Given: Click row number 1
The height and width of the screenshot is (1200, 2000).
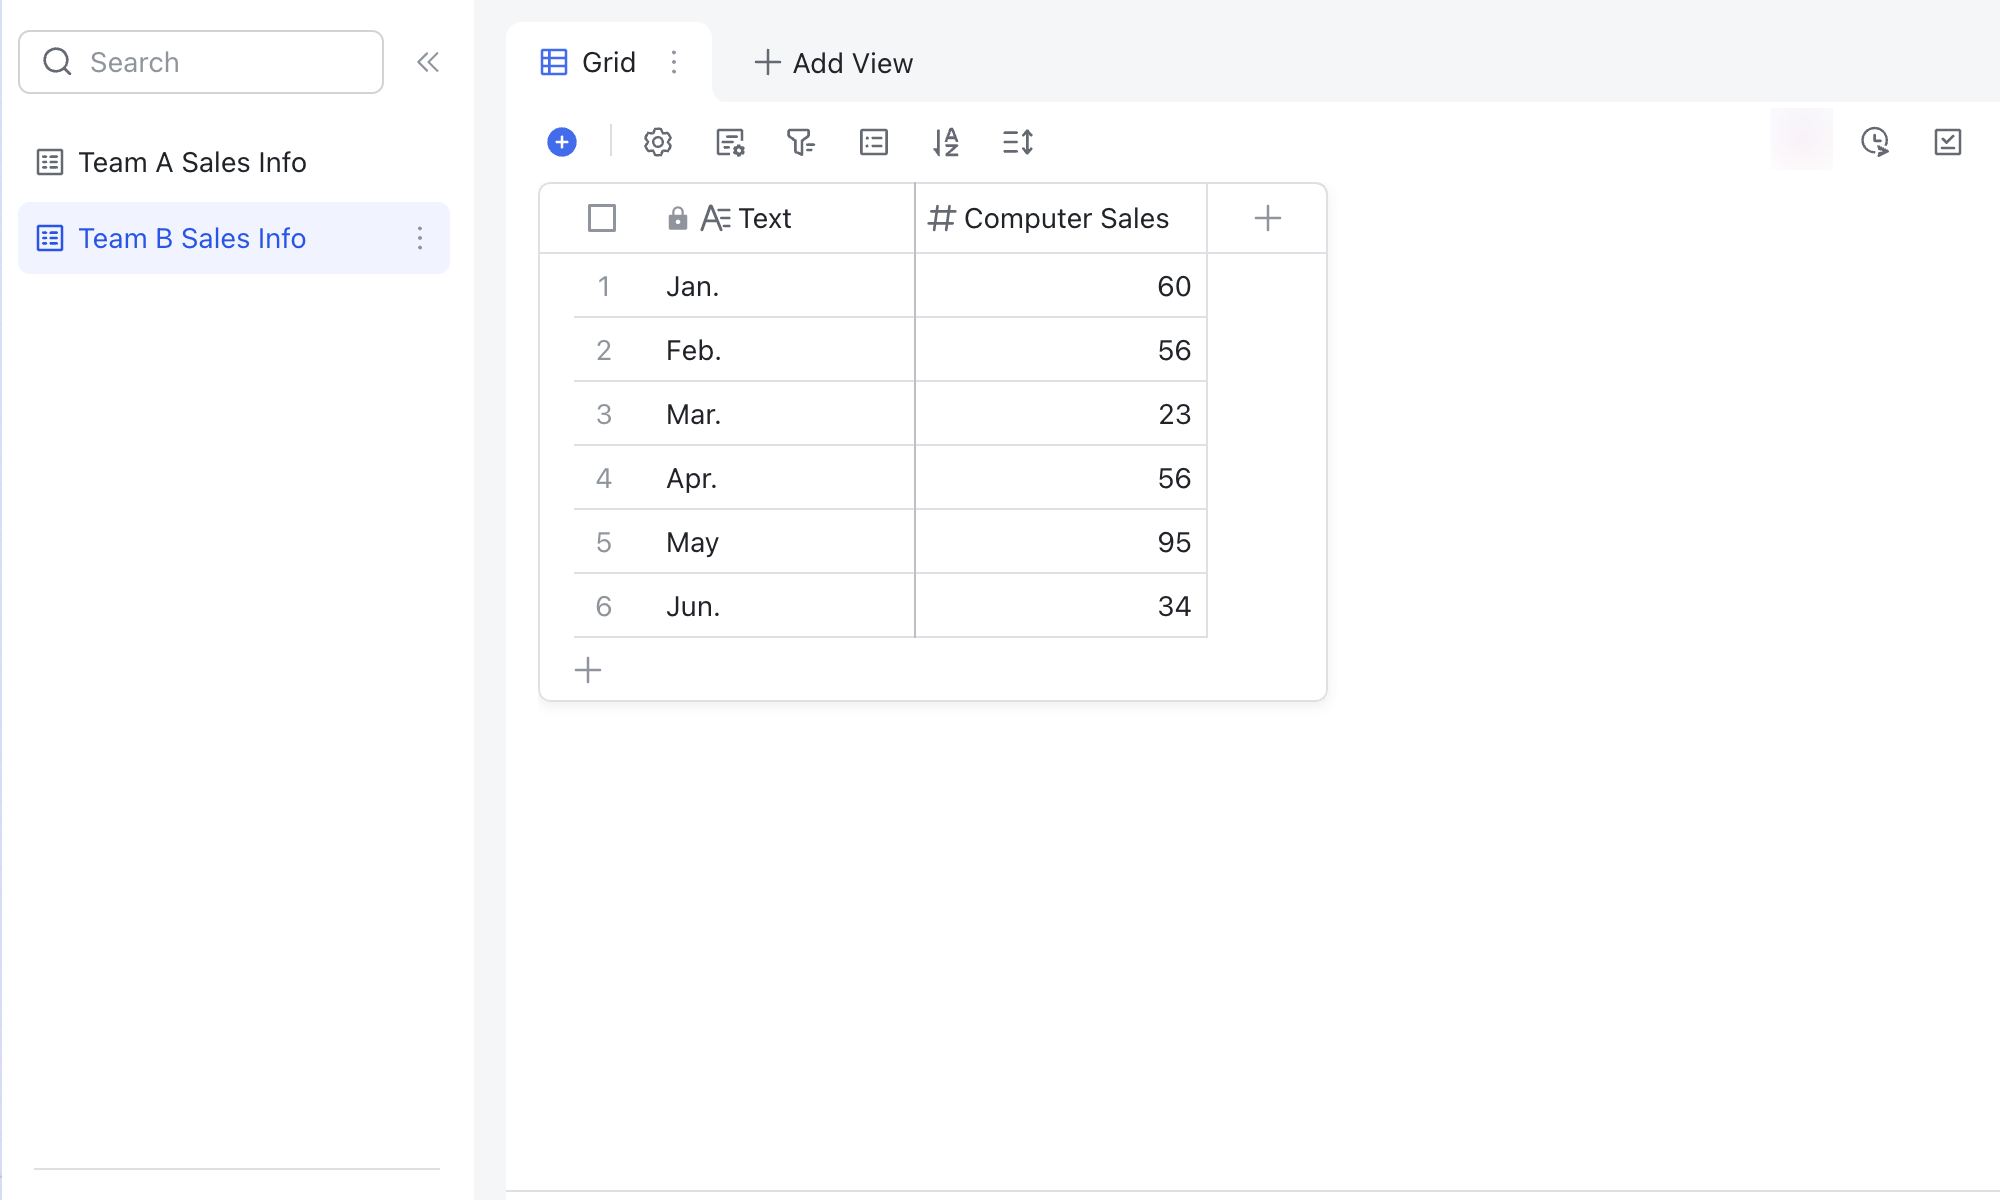Looking at the screenshot, I should pos(604,286).
